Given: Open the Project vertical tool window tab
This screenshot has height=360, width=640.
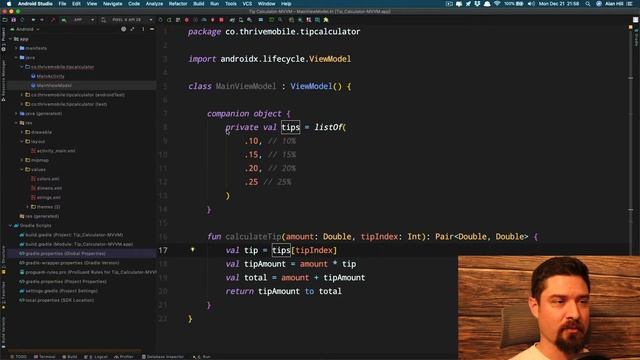Looking at the screenshot, I should [3, 39].
